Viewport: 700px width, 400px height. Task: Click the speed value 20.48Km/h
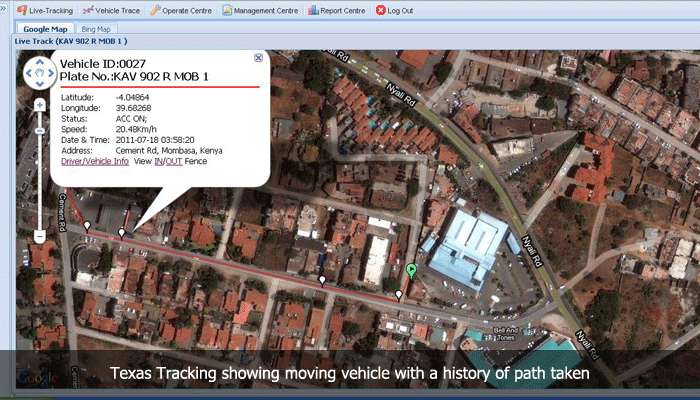point(136,129)
